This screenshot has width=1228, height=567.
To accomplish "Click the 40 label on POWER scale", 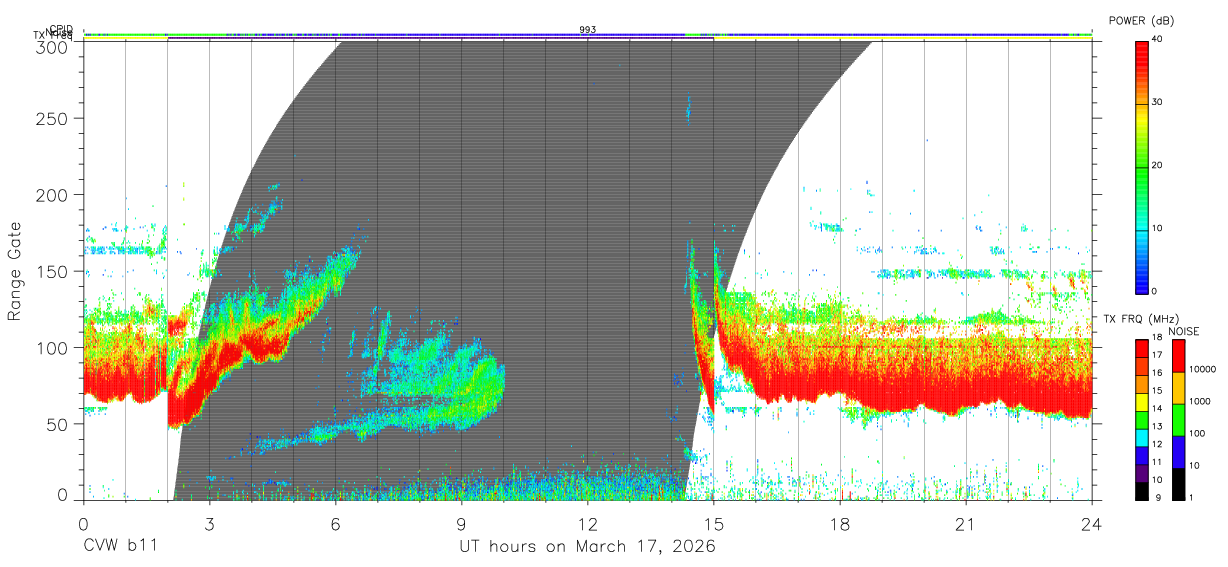I will click(x=1158, y=39).
